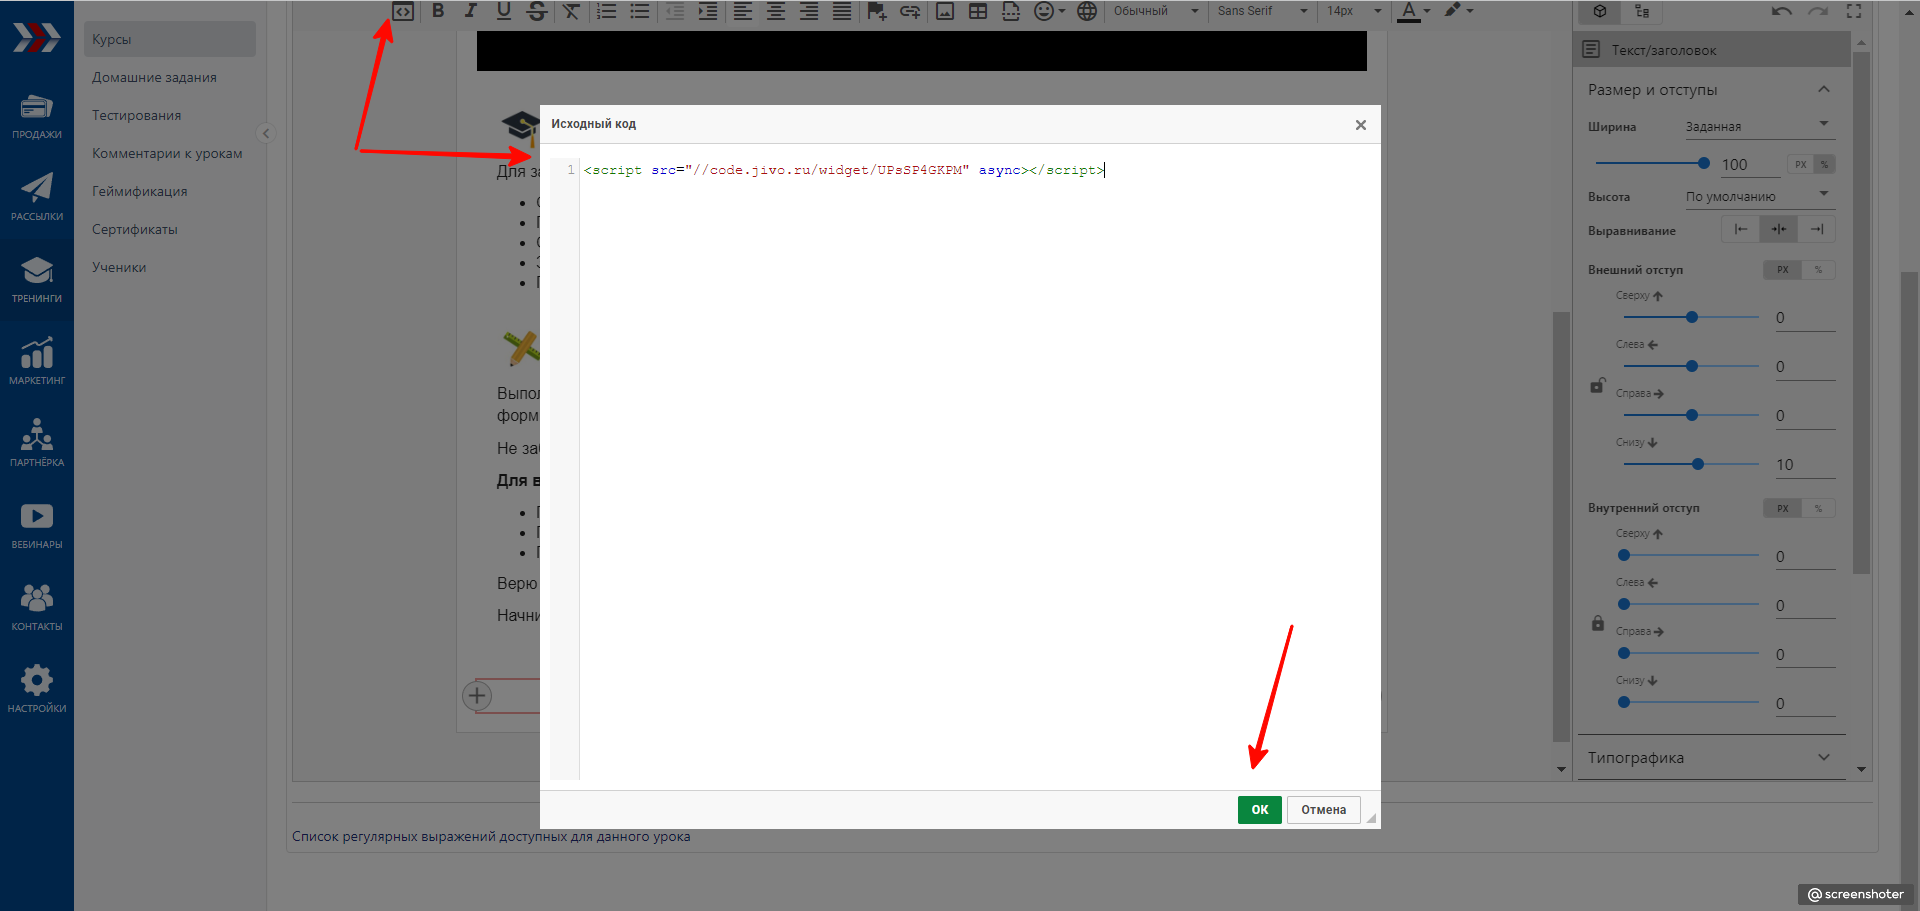Viewport: 1920px width, 911px height.
Task: Open the Sans Serif font dropdown
Action: click(x=1262, y=11)
